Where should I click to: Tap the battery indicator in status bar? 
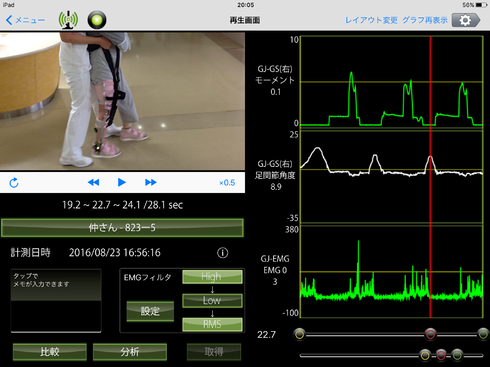(481, 5)
